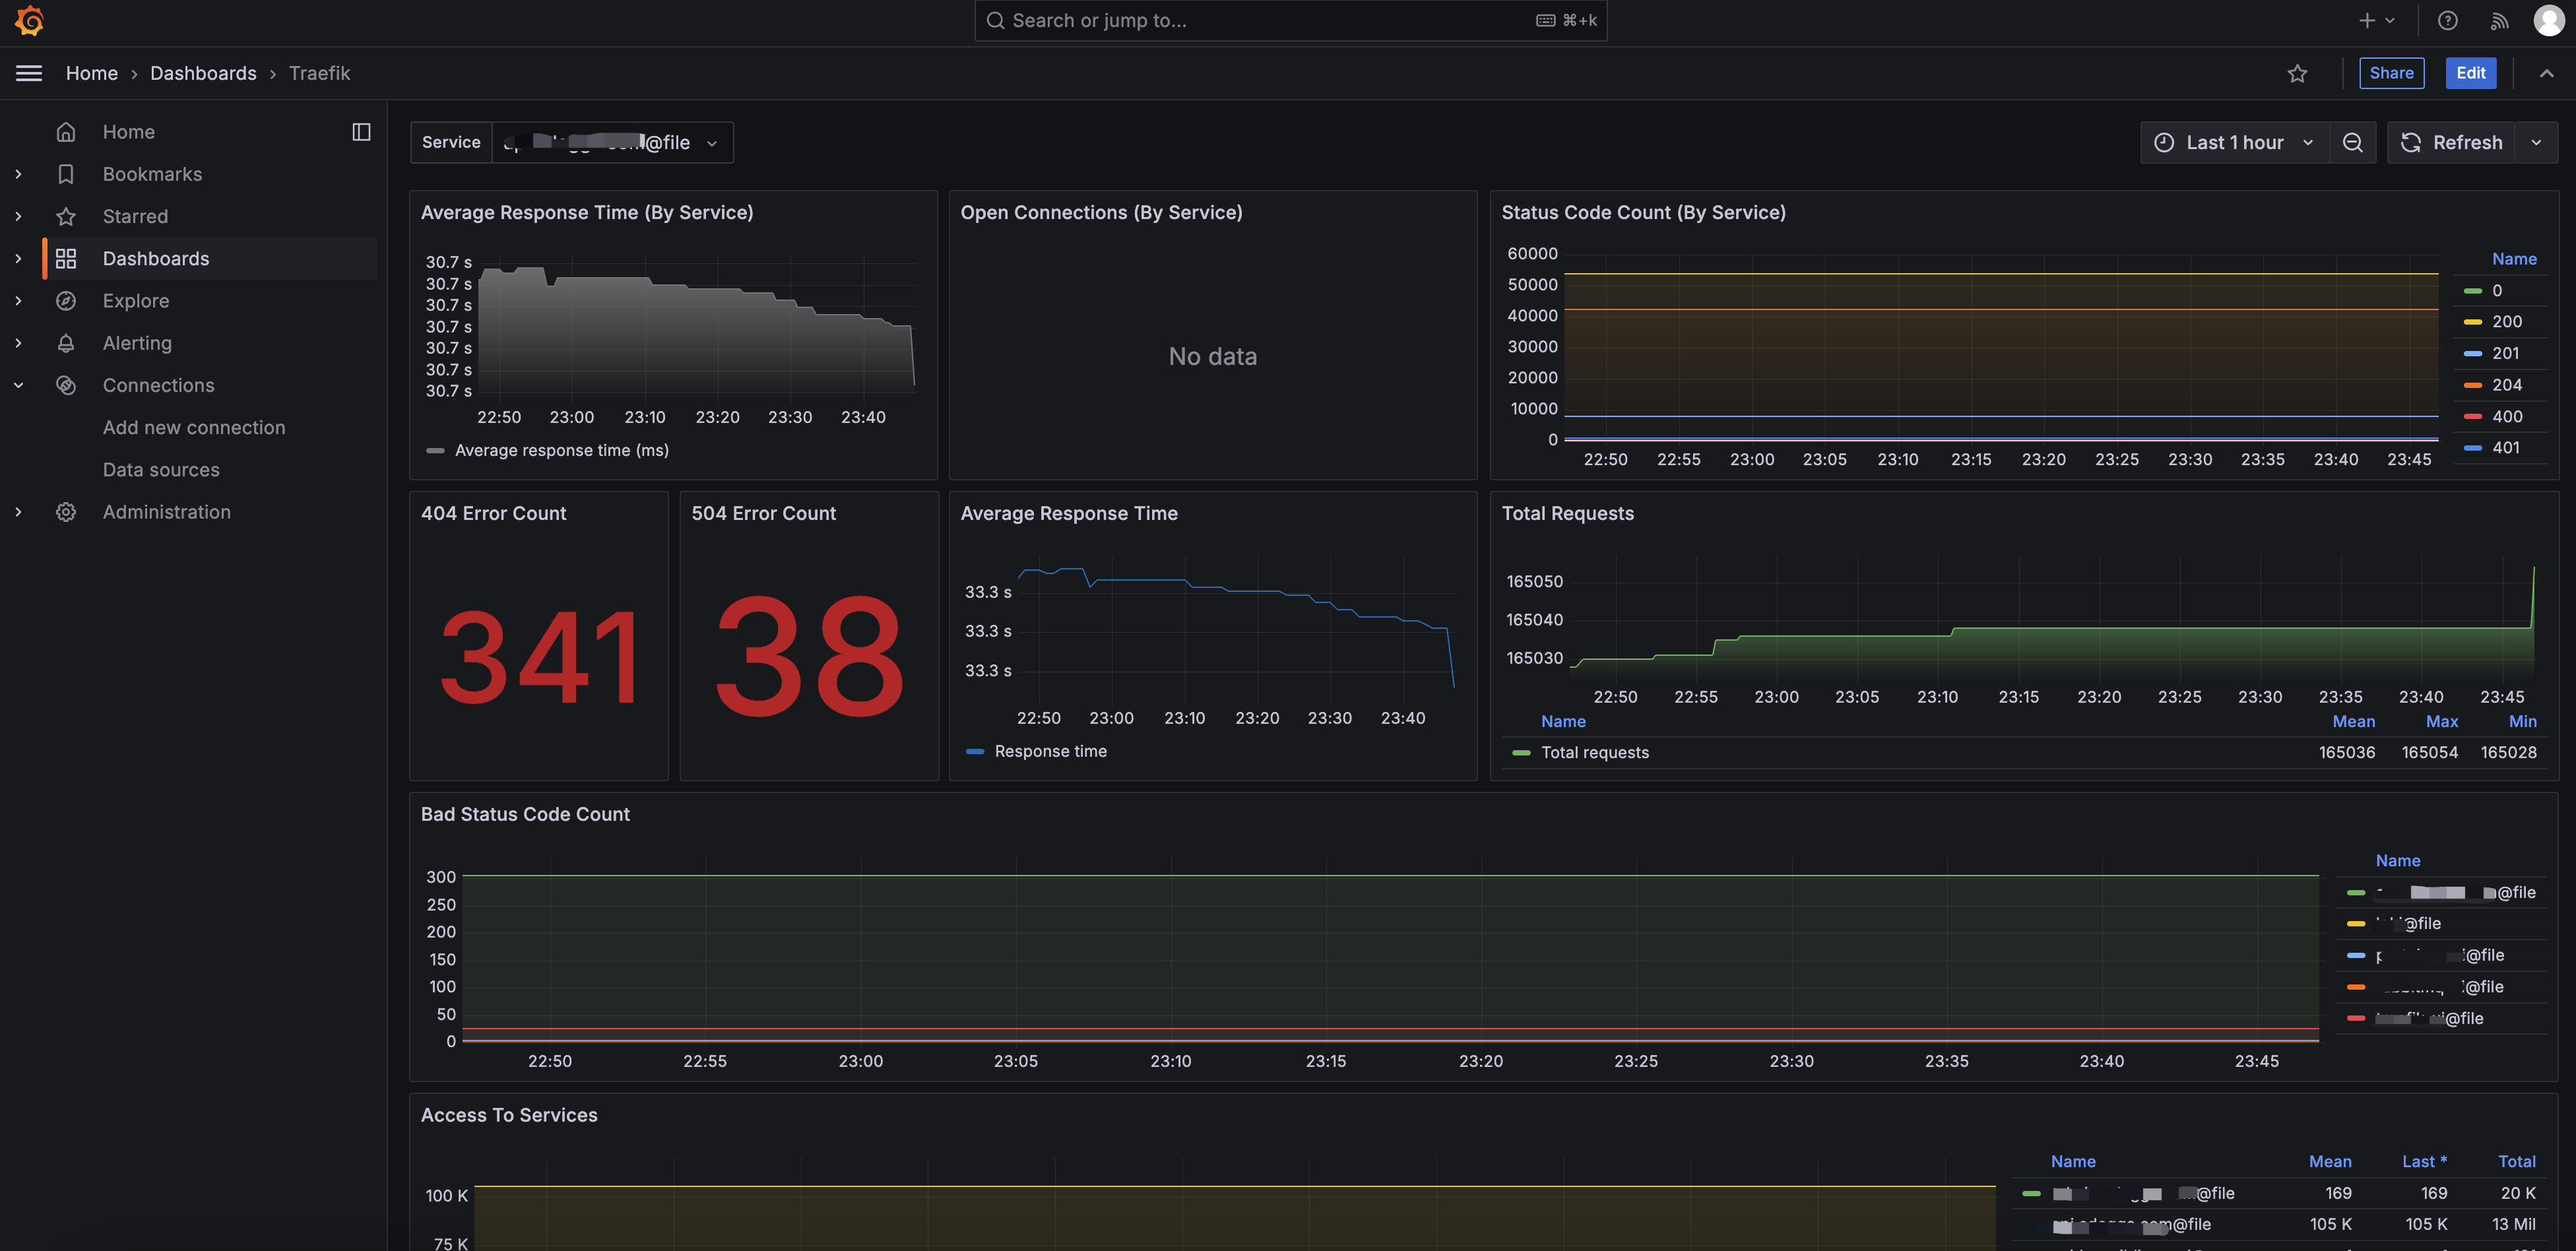Open the hamburger navigation menu

[x=28, y=72]
